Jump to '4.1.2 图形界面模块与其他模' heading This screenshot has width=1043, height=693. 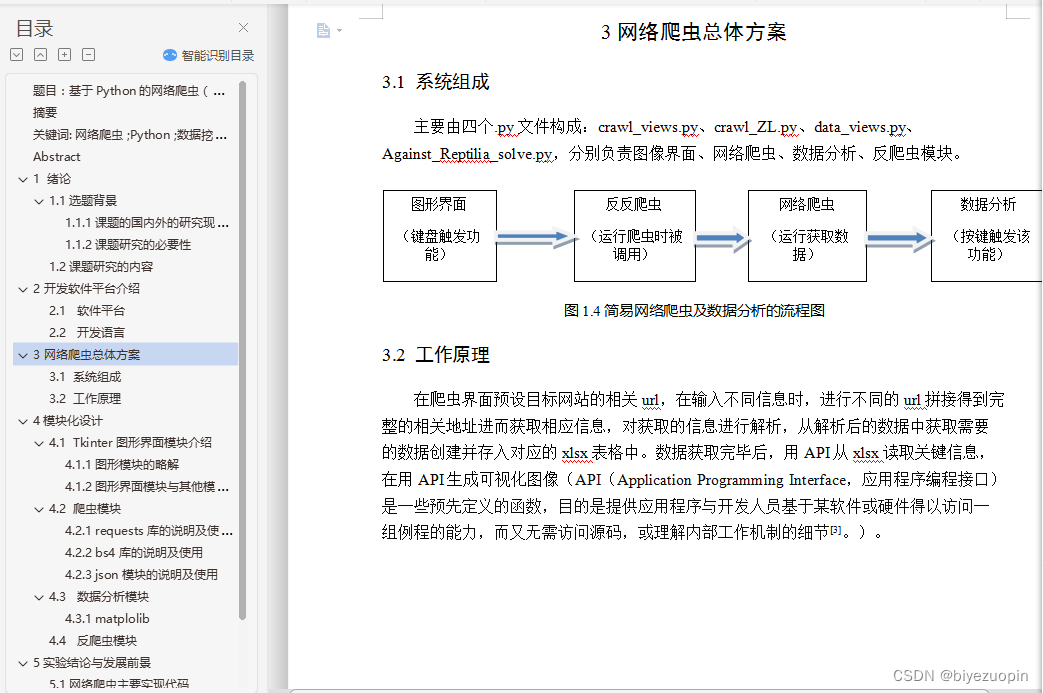[146, 486]
